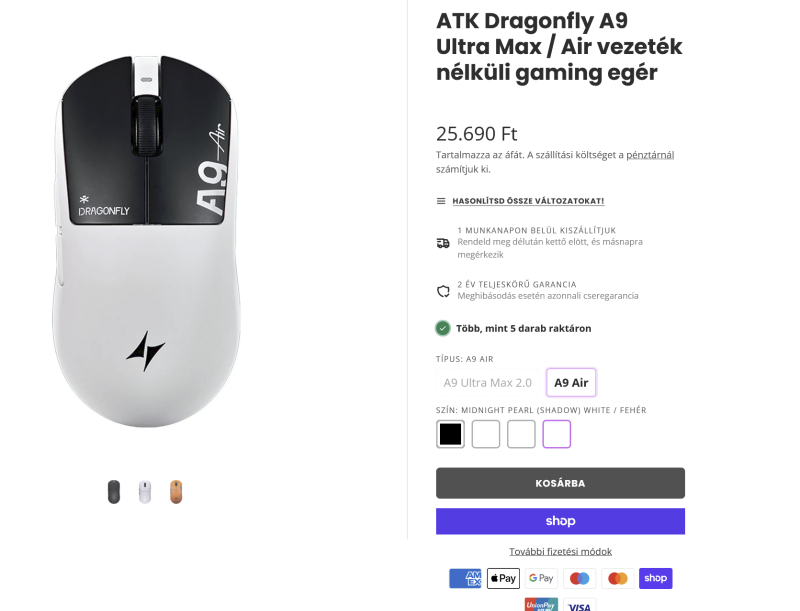Click the Google Pay payment icon

(x=541, y=578)
